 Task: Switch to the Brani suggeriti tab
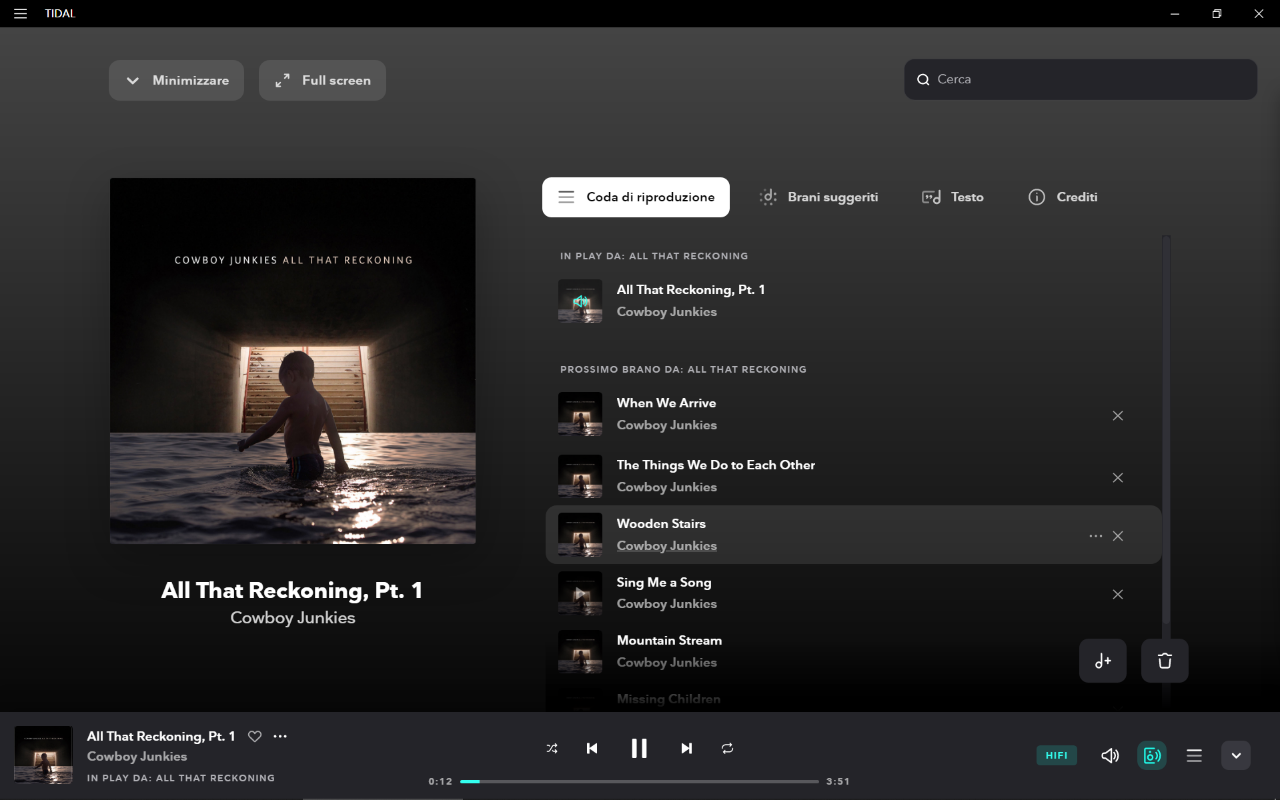[x=819, y=197]
